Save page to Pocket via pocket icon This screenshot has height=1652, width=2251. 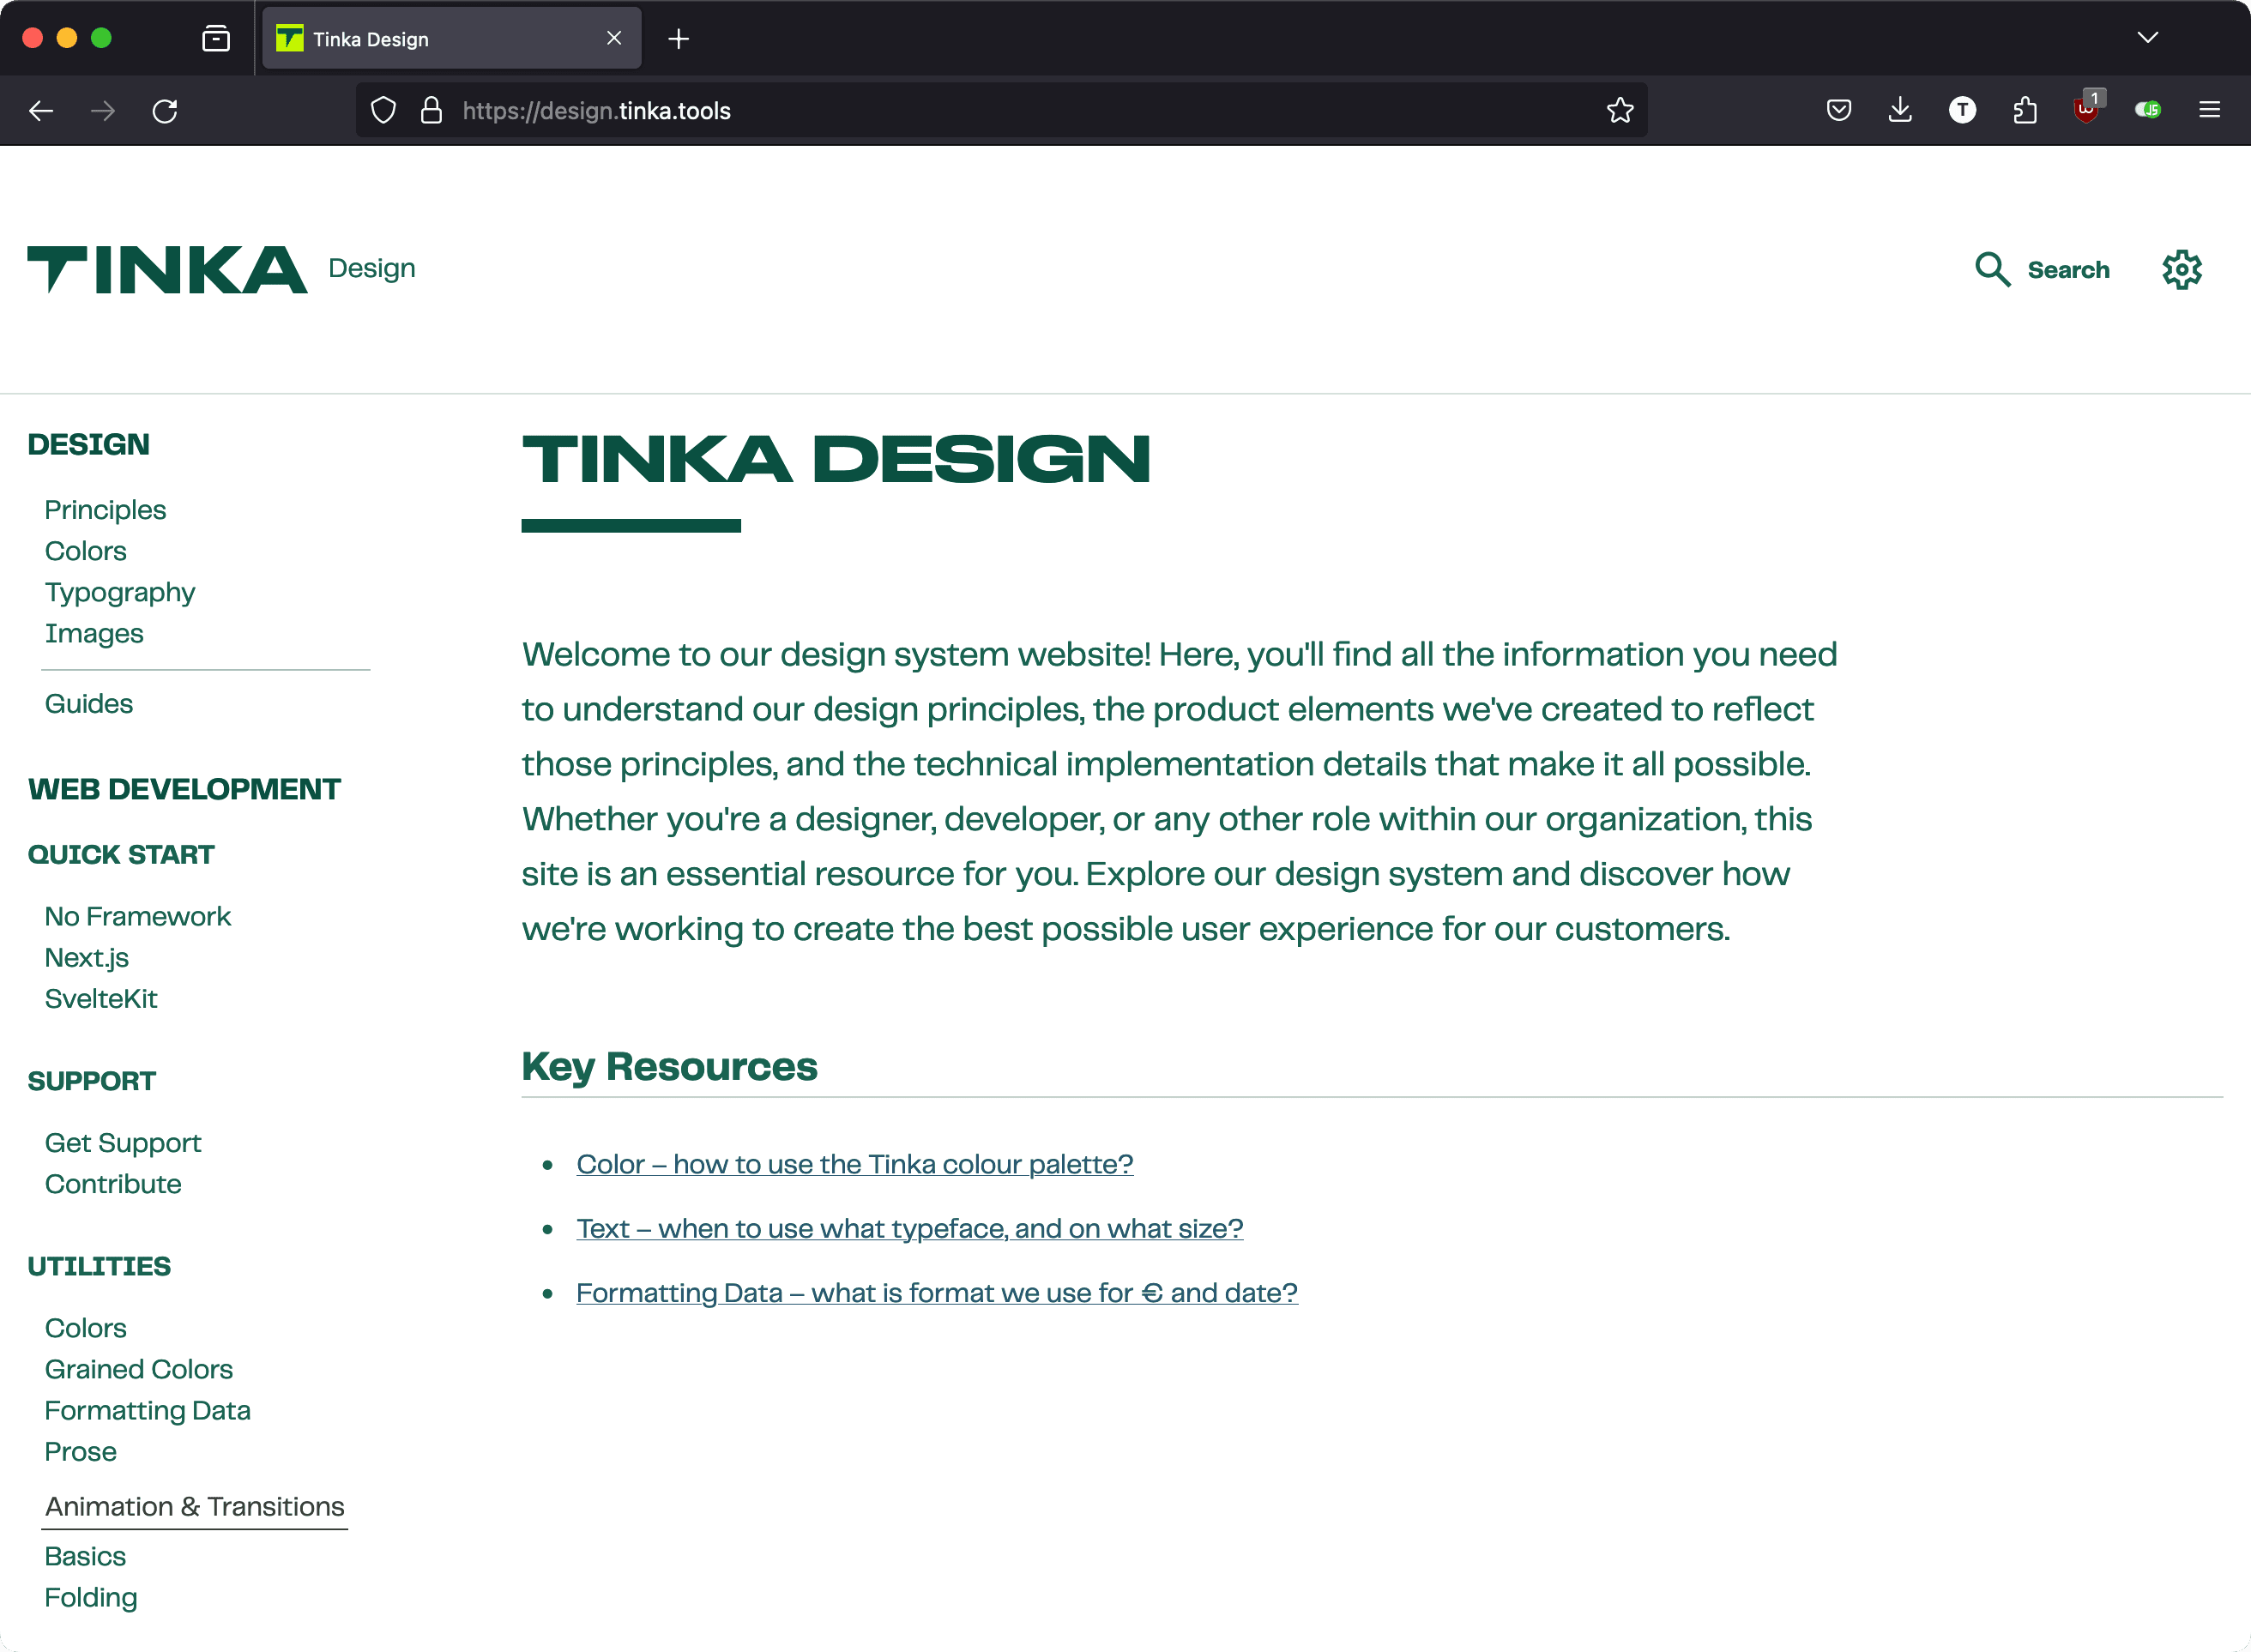point(1838,110)
